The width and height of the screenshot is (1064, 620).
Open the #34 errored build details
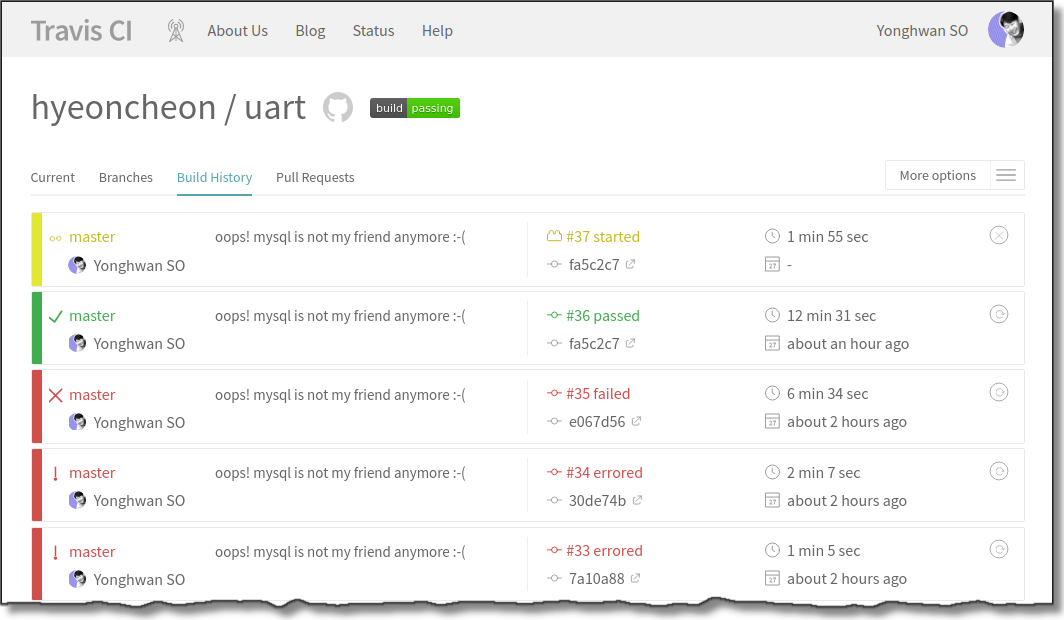click(604, 473)
